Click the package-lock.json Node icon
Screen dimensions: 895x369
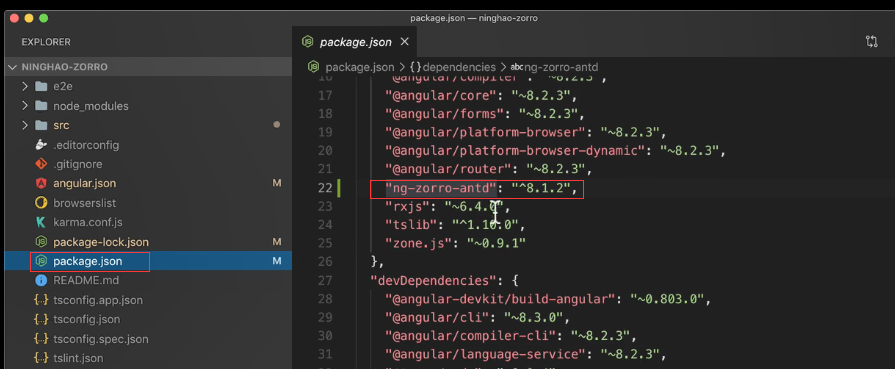click(x=41, y=242)
